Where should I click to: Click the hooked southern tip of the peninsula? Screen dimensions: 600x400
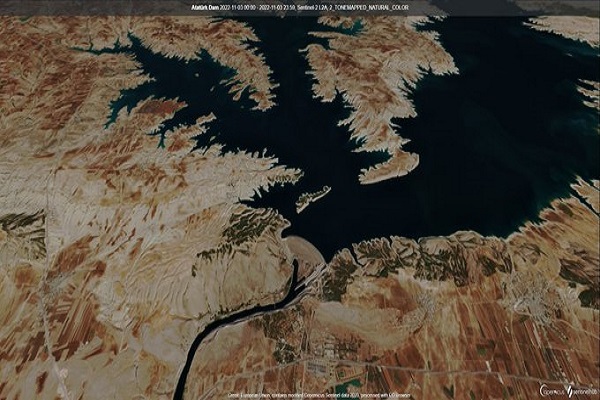click(x=390, y=168)
